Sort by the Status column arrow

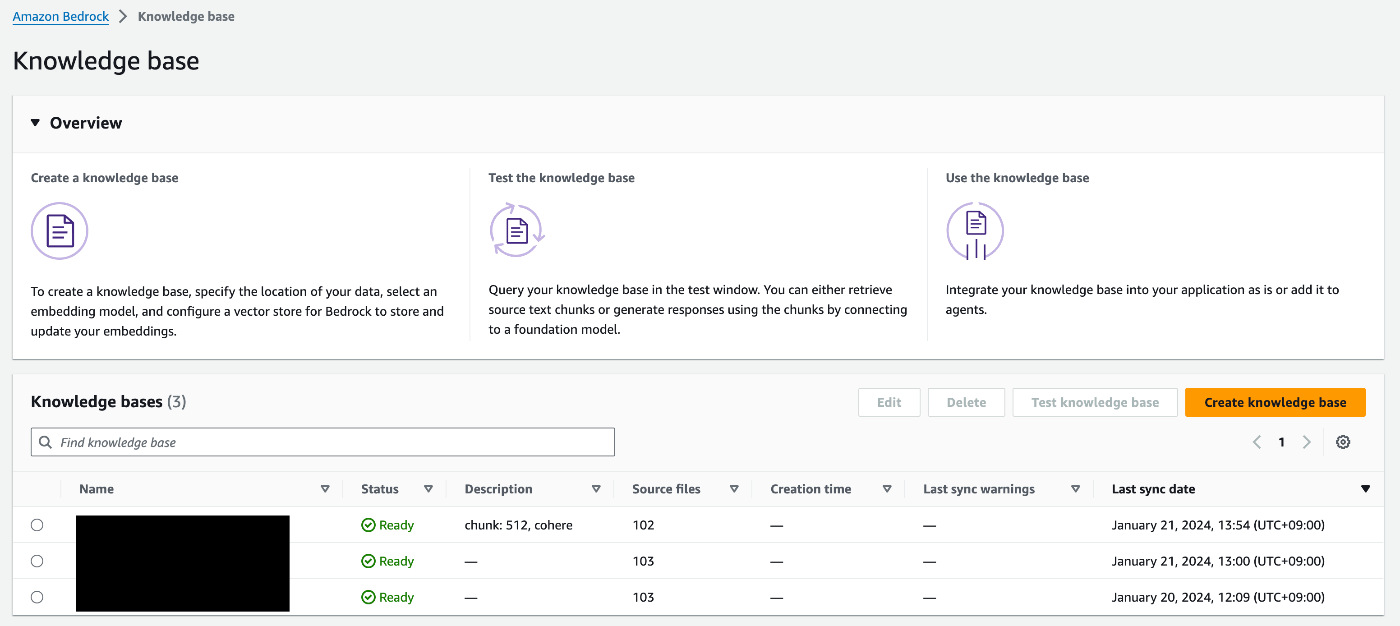click(x=428, y=489)
